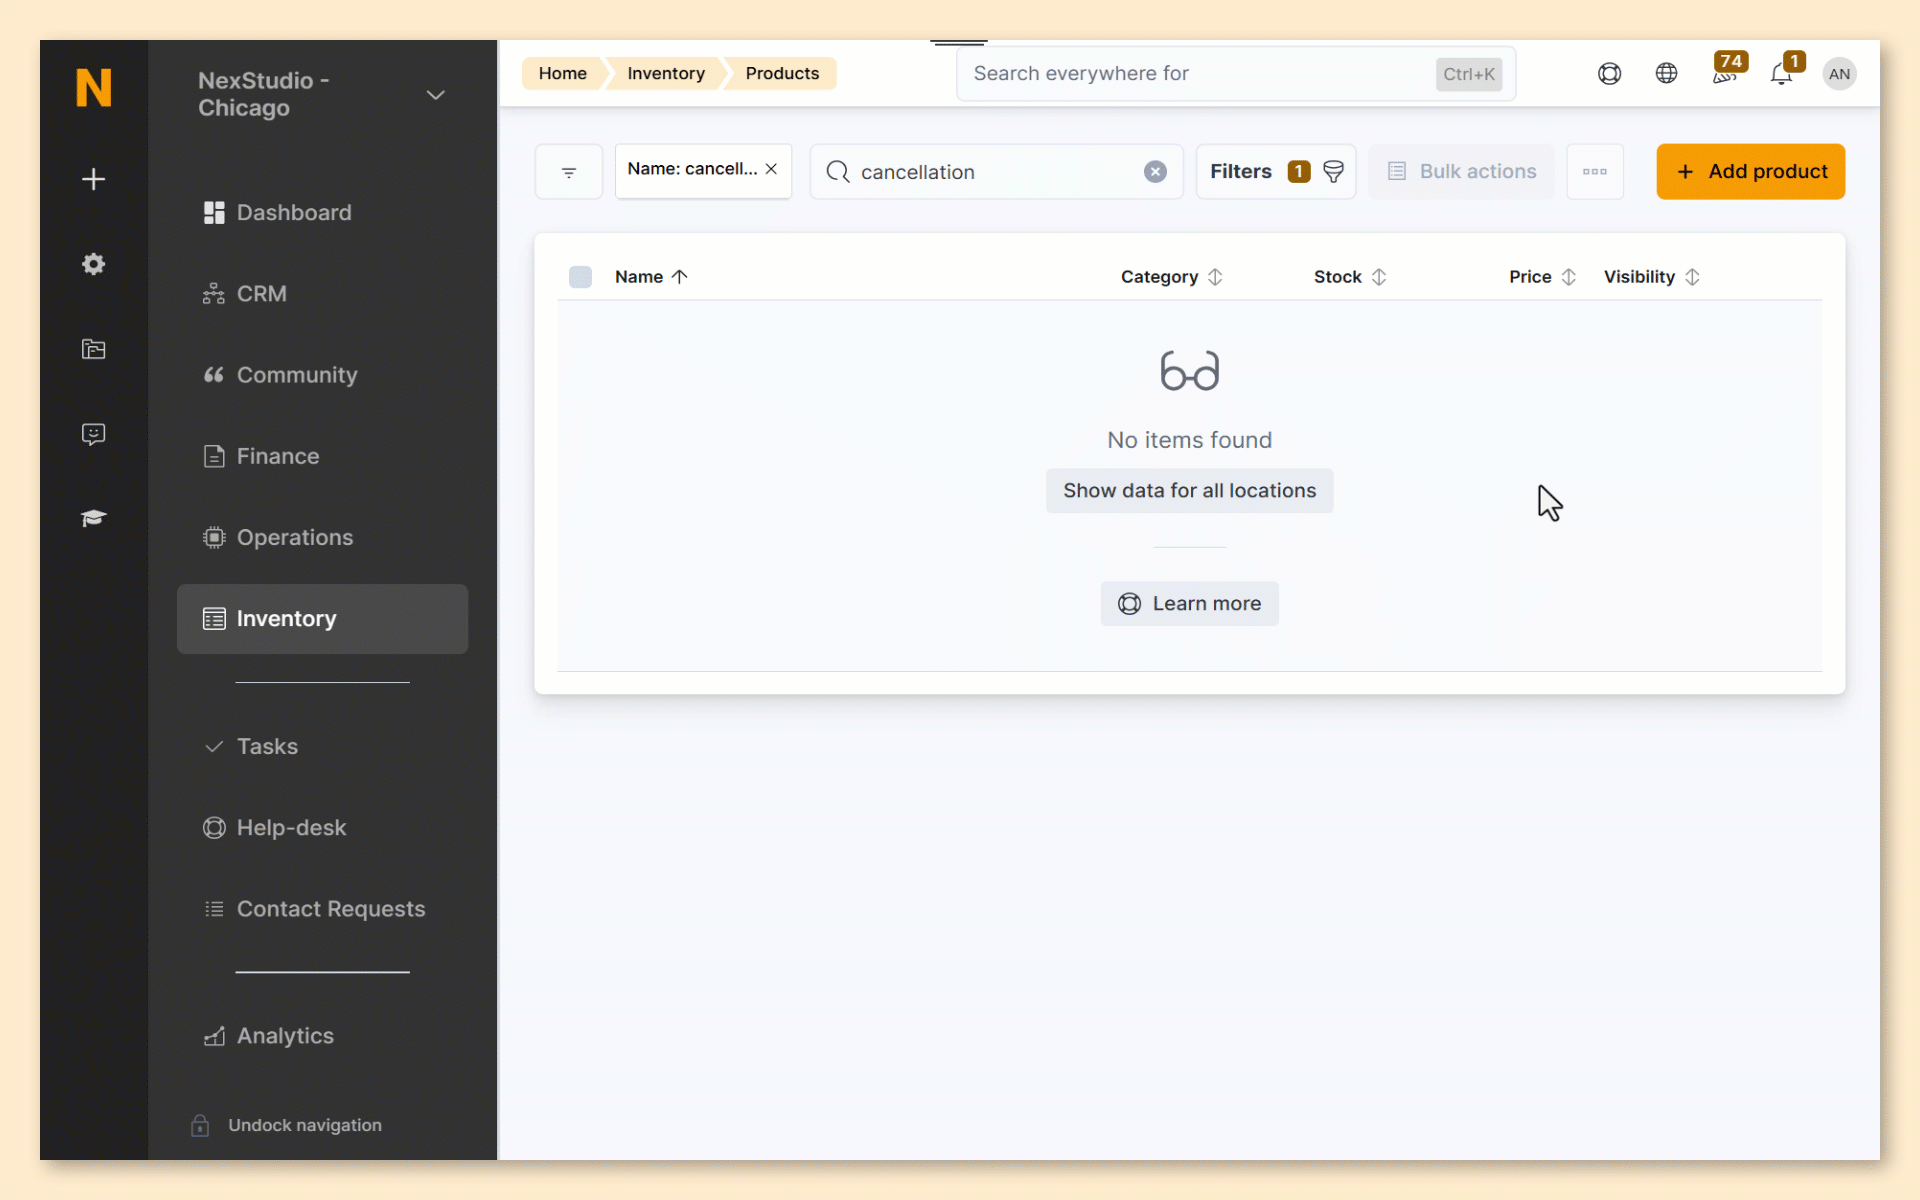Click the Learn more button
The width and height of the screenshot is (1920, 1200).
click(1189, 604)
